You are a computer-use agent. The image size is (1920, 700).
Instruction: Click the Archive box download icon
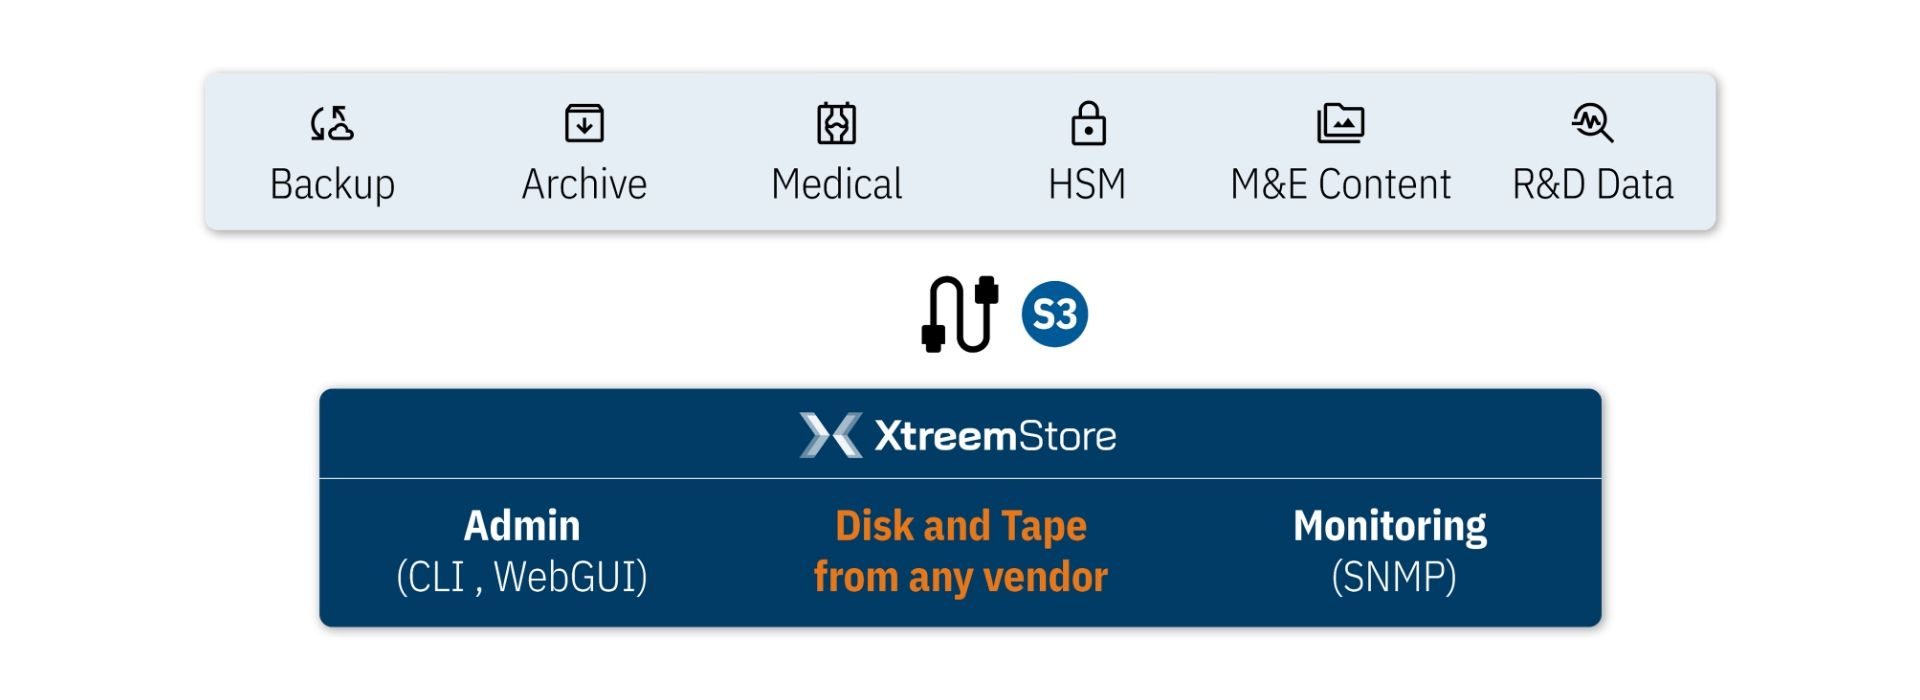[584, 124]
